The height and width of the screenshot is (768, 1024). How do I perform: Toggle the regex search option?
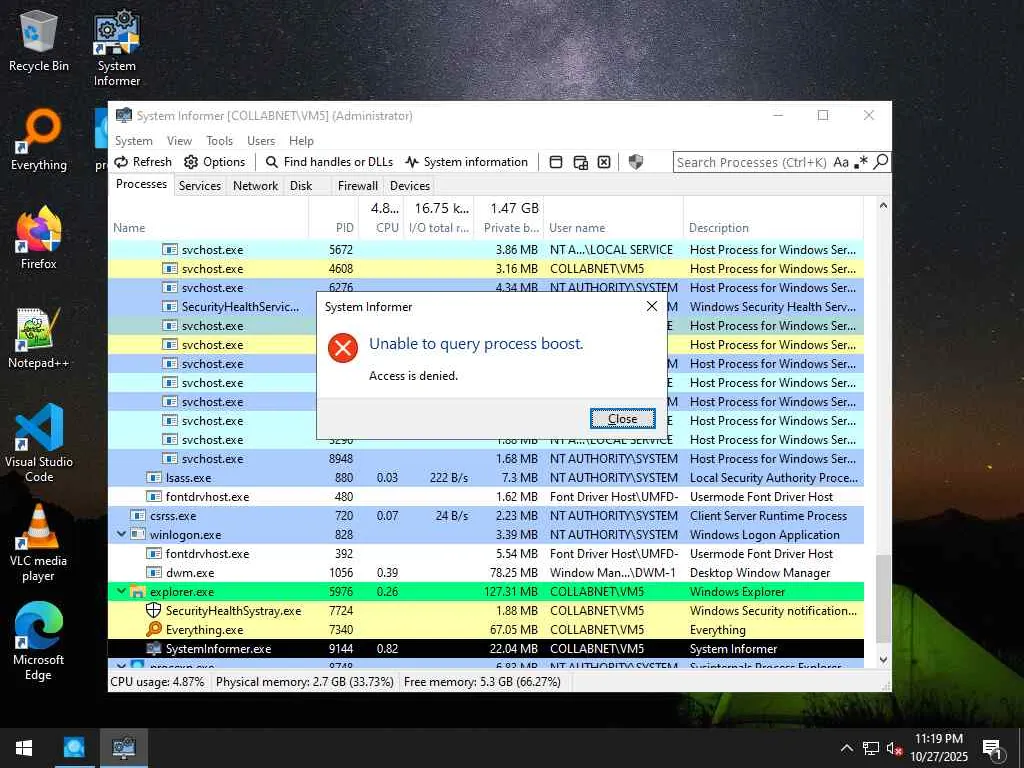click(x=861, y=162)
